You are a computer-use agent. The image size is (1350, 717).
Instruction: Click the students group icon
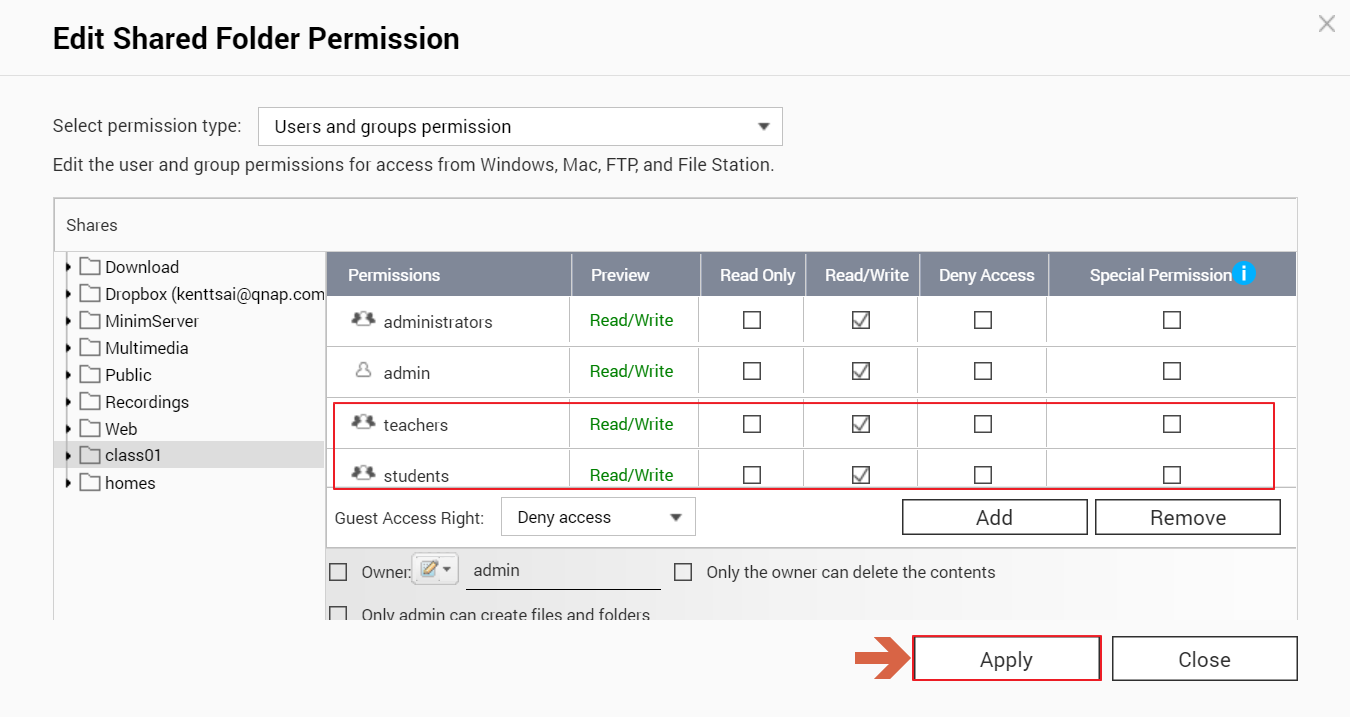[x=363, y=474]
